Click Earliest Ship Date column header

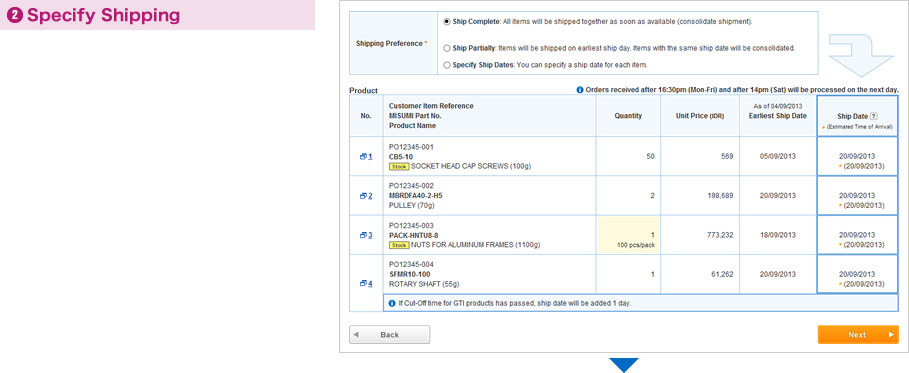[x=778, y=116]
